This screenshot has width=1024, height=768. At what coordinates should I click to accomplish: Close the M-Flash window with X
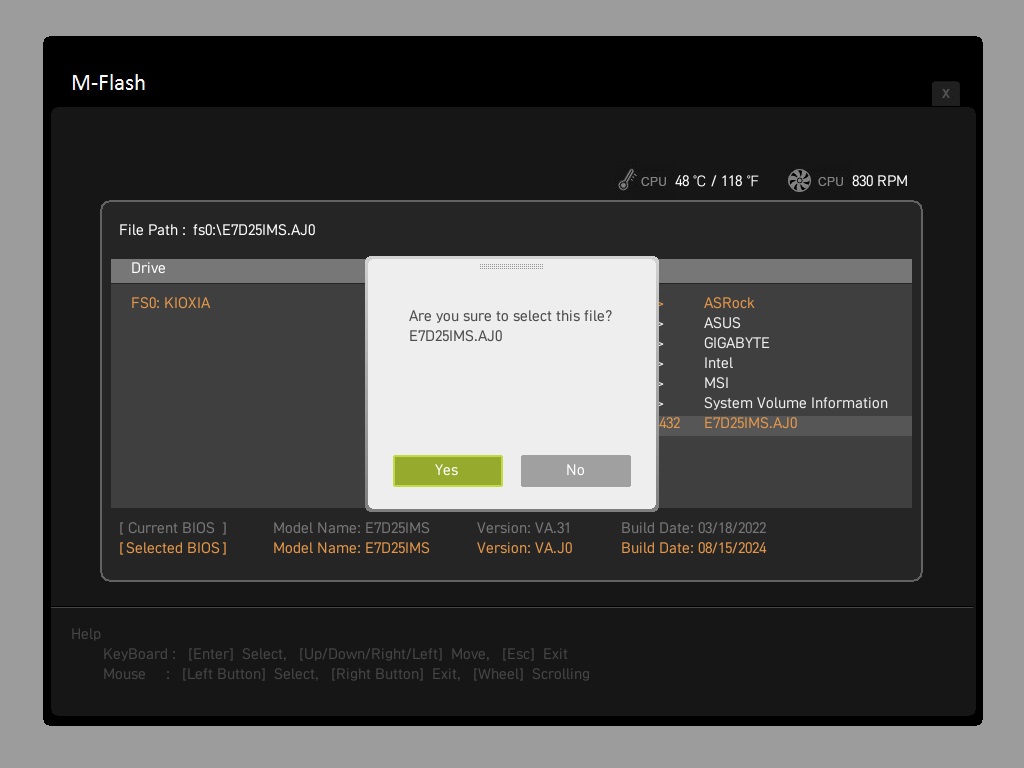(945, 93)
